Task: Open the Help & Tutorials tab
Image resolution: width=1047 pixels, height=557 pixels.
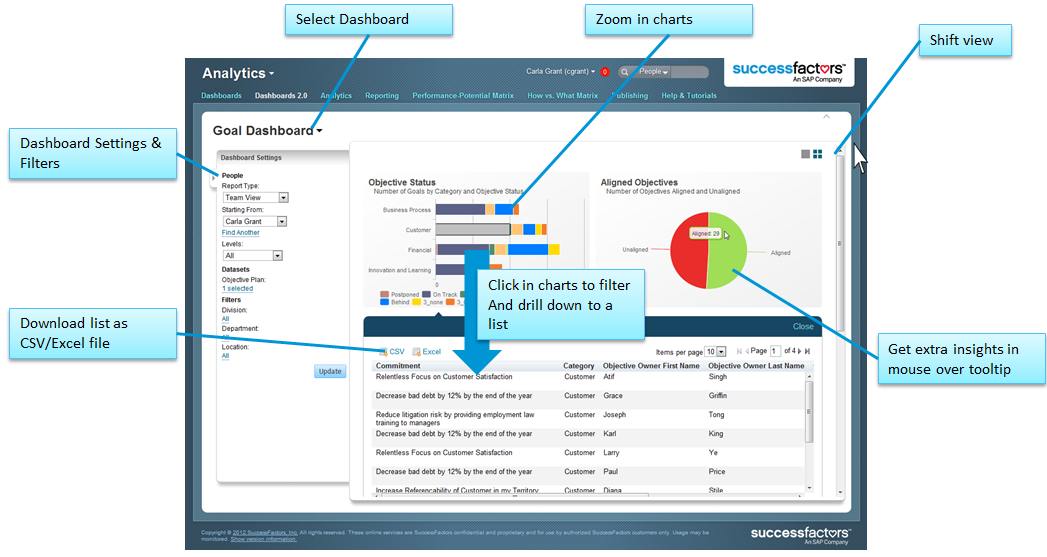Action: (689, 96)
